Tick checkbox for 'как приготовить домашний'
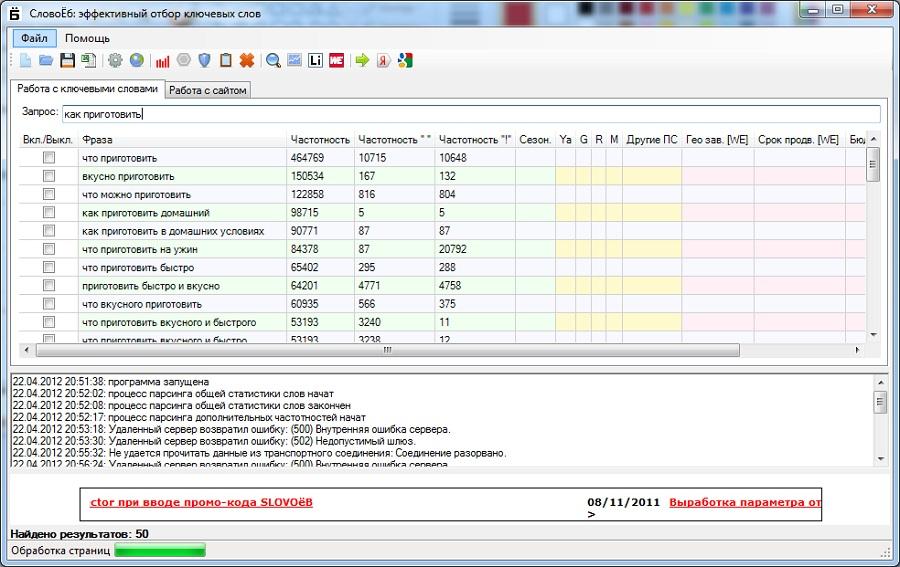Screen dimensions: 900x567 pyautogui.click(x=49, y=212)
